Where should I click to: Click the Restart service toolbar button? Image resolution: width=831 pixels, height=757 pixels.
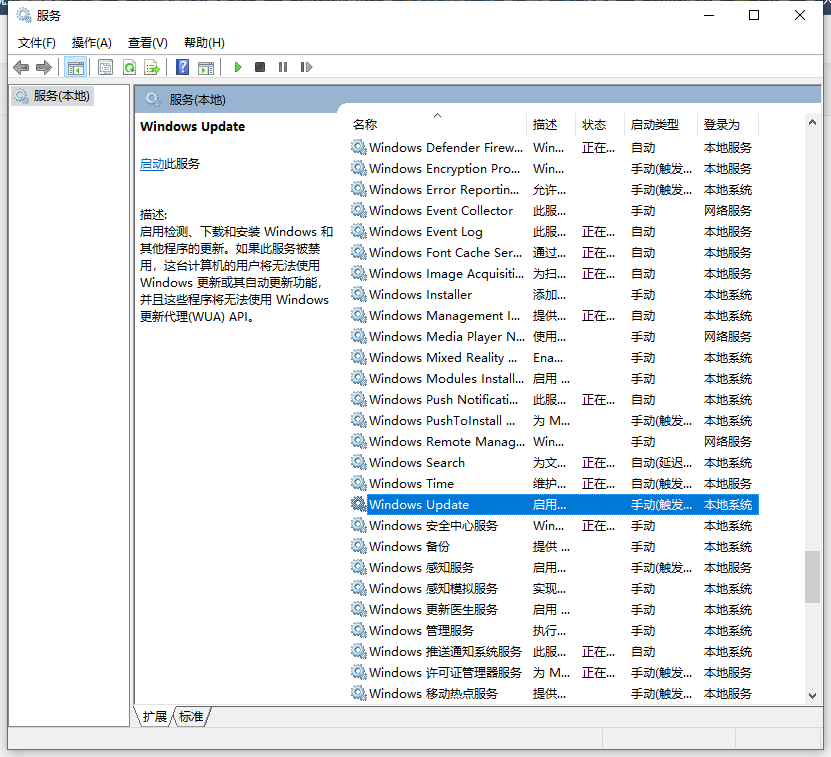[x=306, y=67]
